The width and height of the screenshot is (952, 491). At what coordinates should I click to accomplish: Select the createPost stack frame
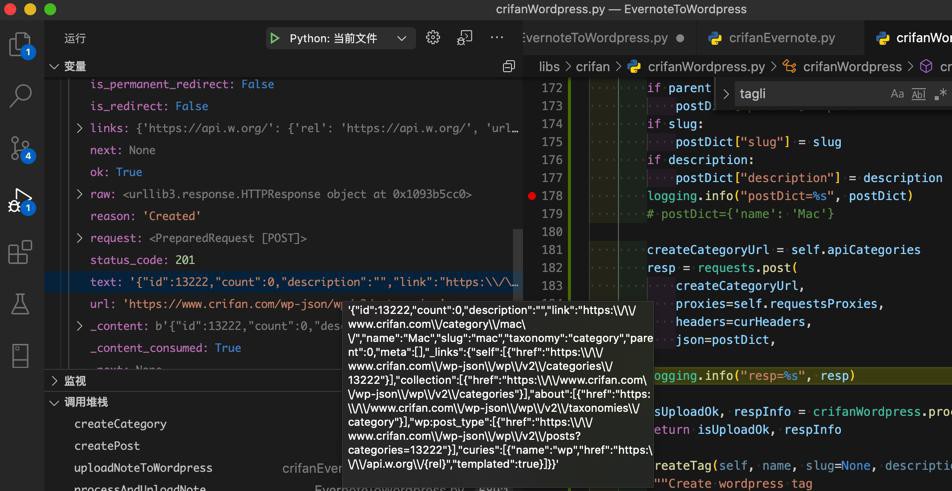tap(107, 445)
